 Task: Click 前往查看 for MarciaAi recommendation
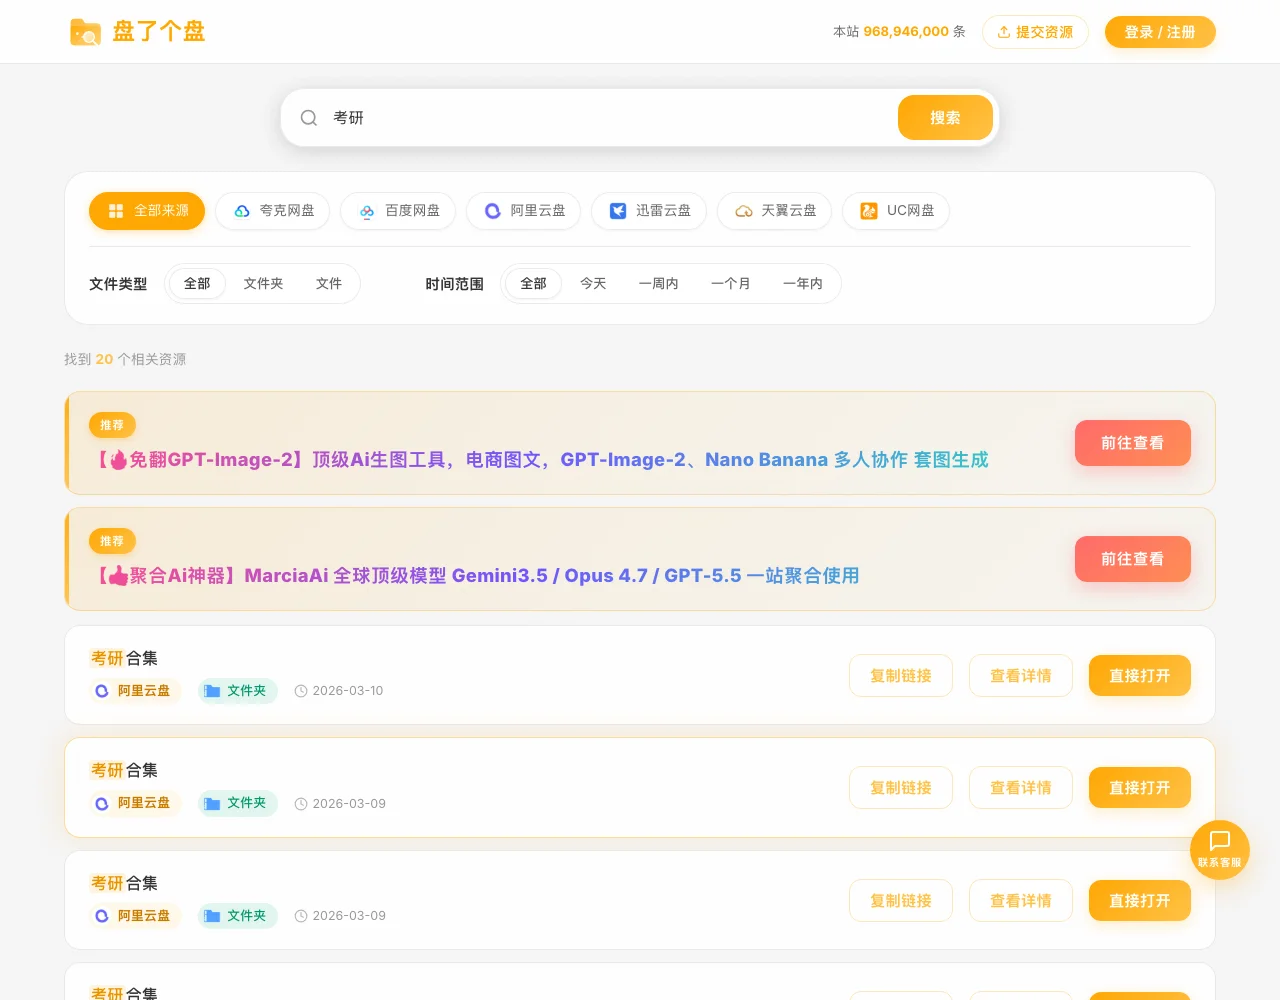click(1133, 559)
